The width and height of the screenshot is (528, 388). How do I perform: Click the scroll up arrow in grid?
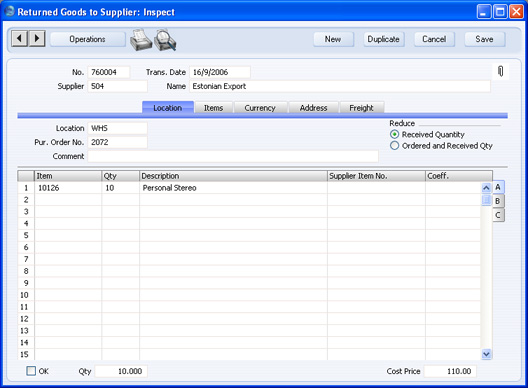click(486, 188)
